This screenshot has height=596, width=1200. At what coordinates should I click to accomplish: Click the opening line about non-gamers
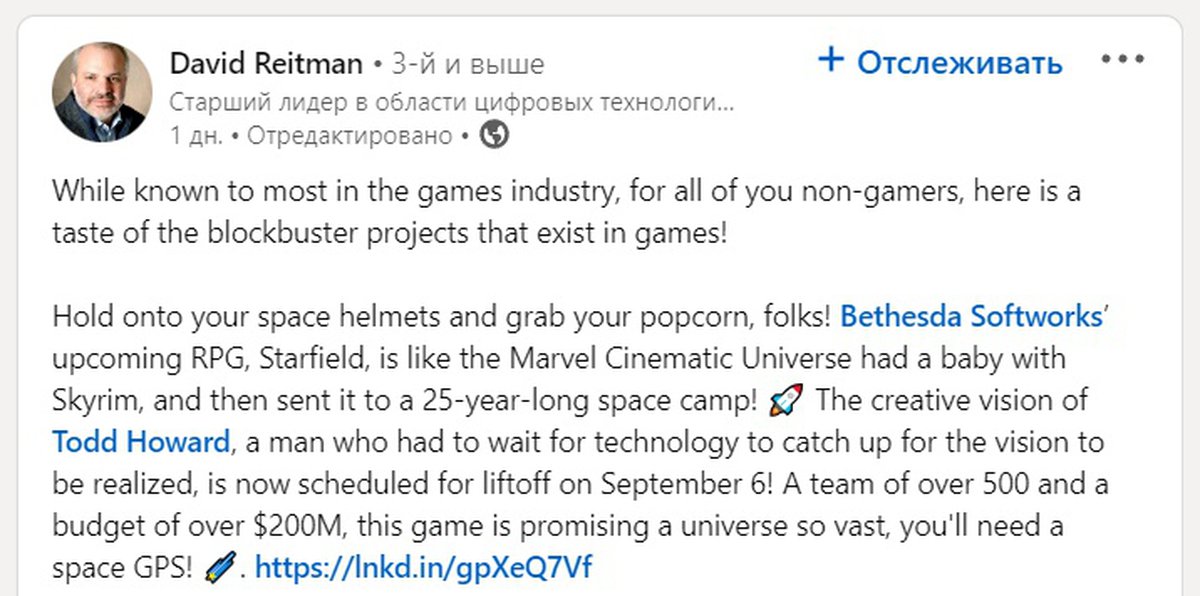[x=565, y=190]
